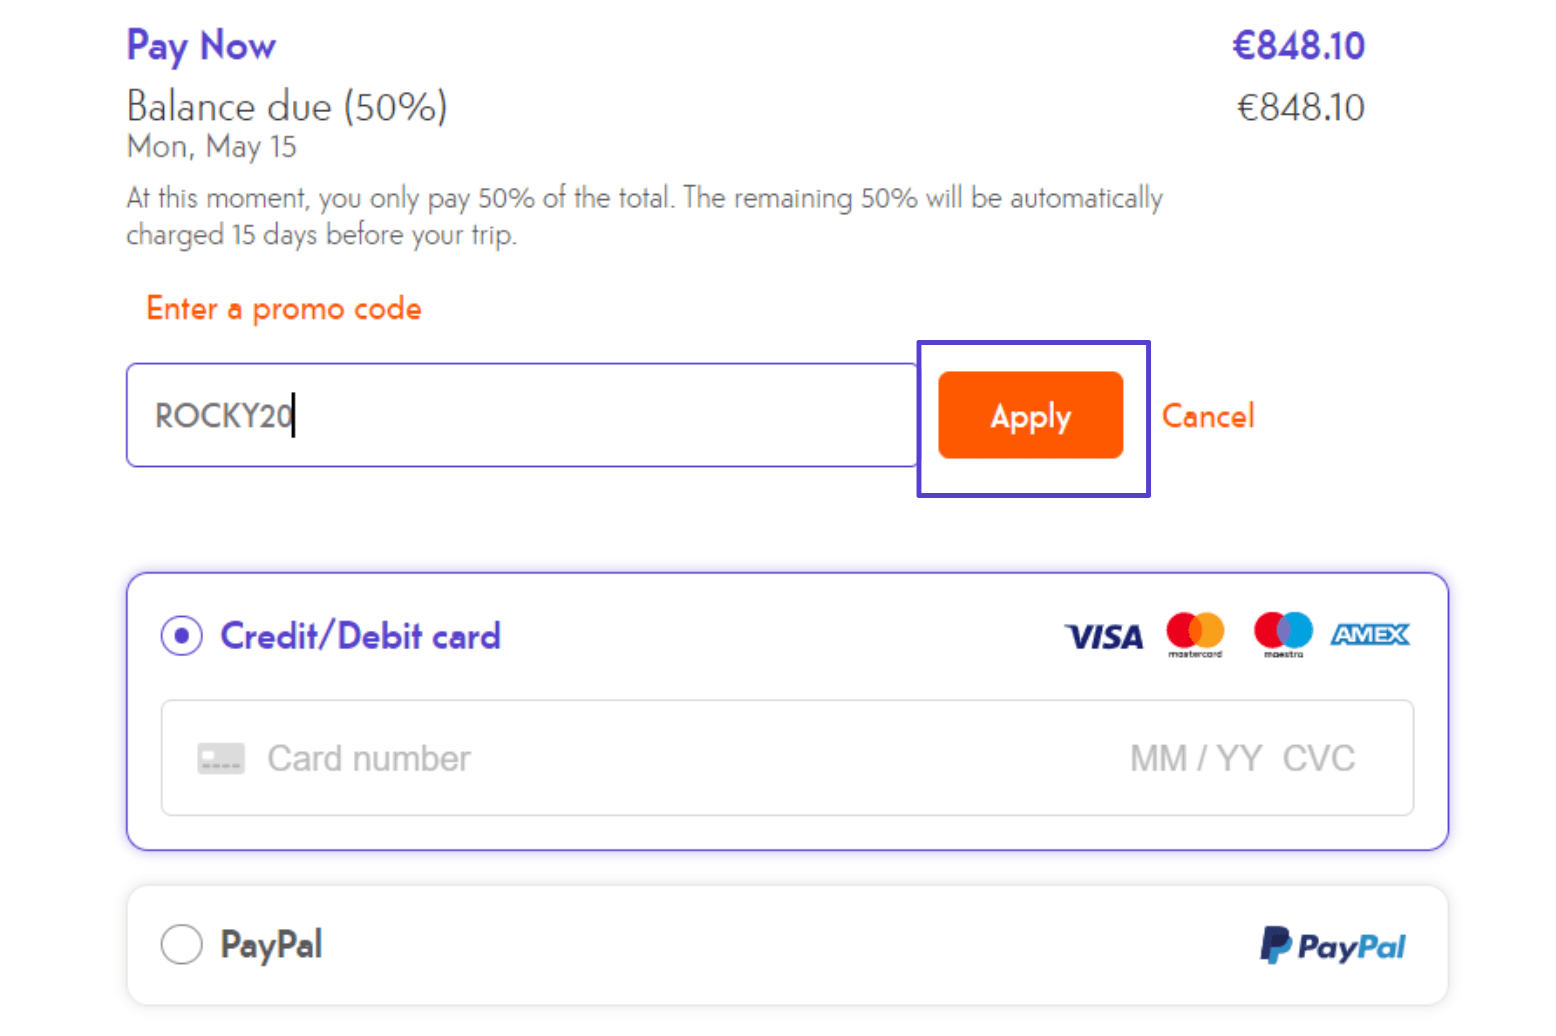Click the VISA logo icon
The image size is (1556, 1036).
click(x=1103, y=637)
